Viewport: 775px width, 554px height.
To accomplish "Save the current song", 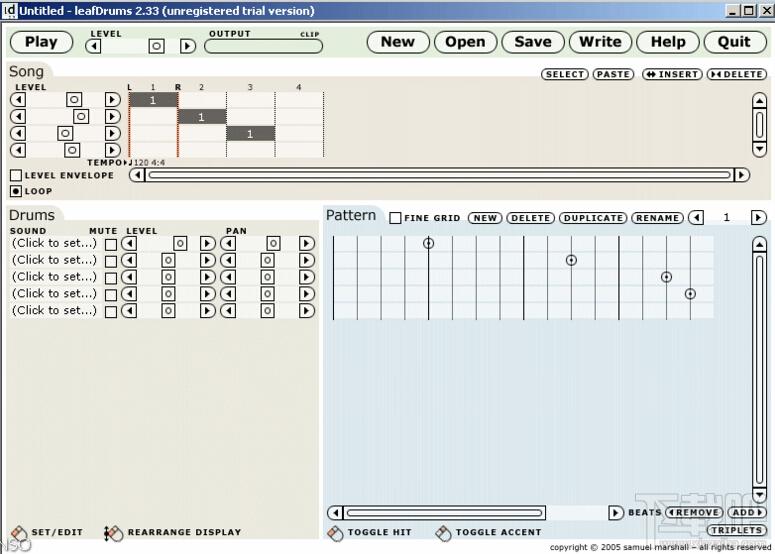I will (x=533, y=42).
